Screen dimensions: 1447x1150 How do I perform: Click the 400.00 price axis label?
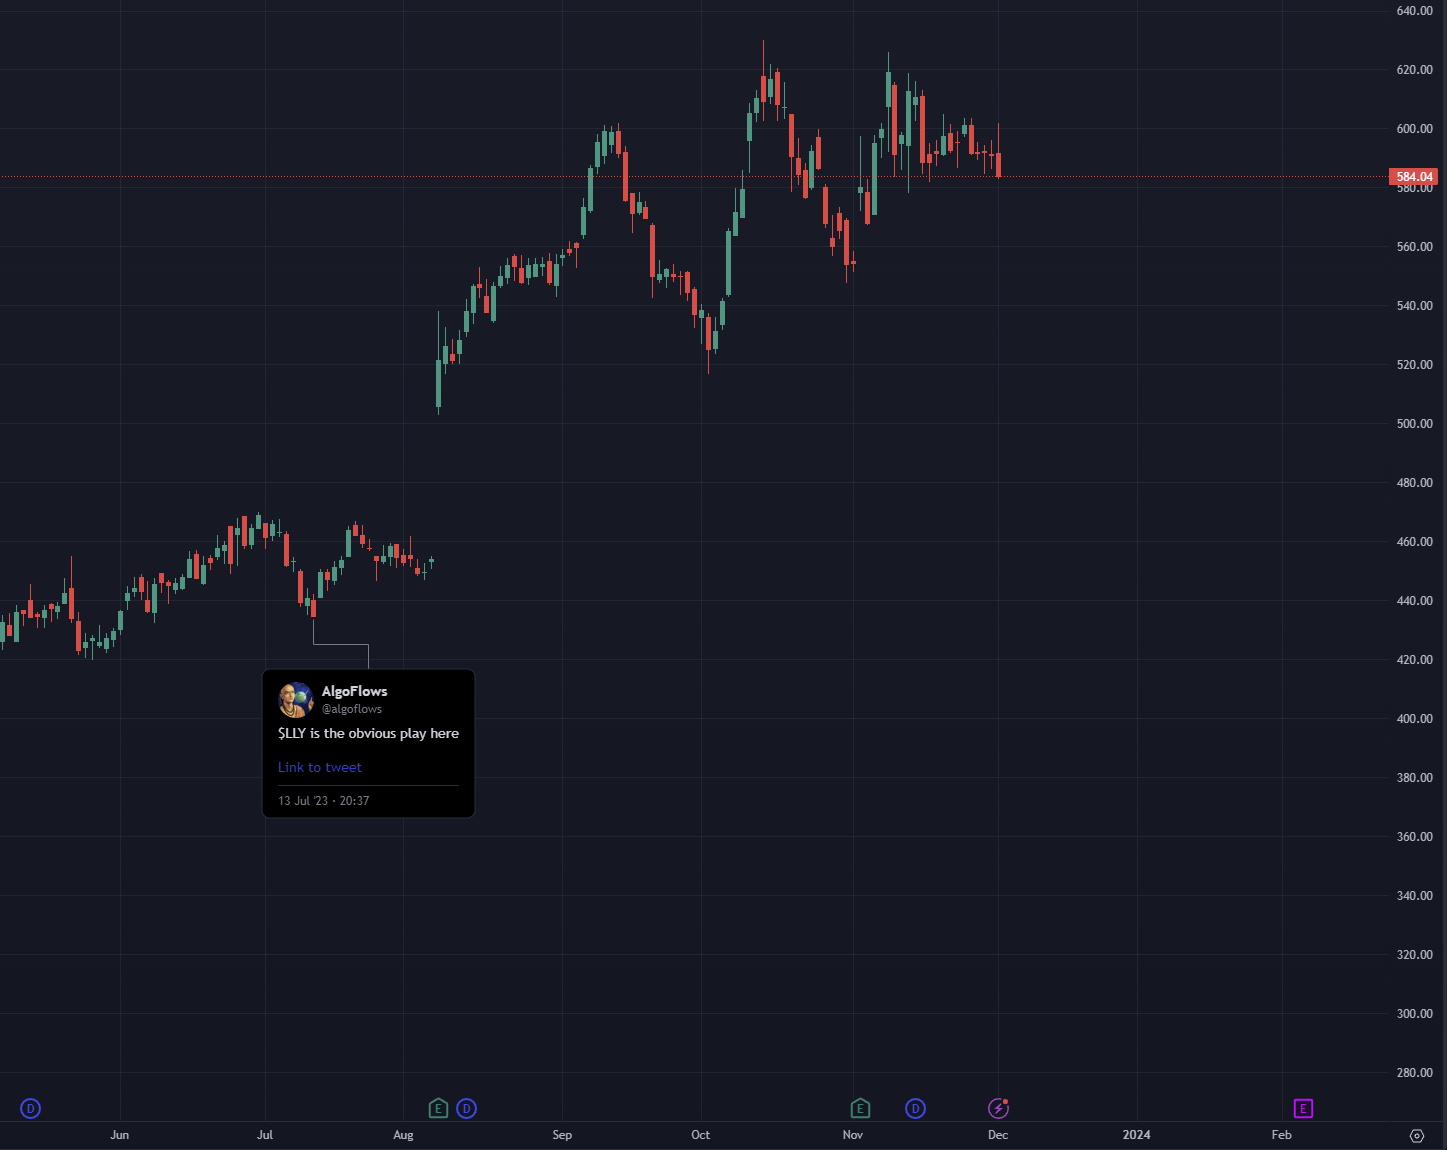coord(1414,719)
